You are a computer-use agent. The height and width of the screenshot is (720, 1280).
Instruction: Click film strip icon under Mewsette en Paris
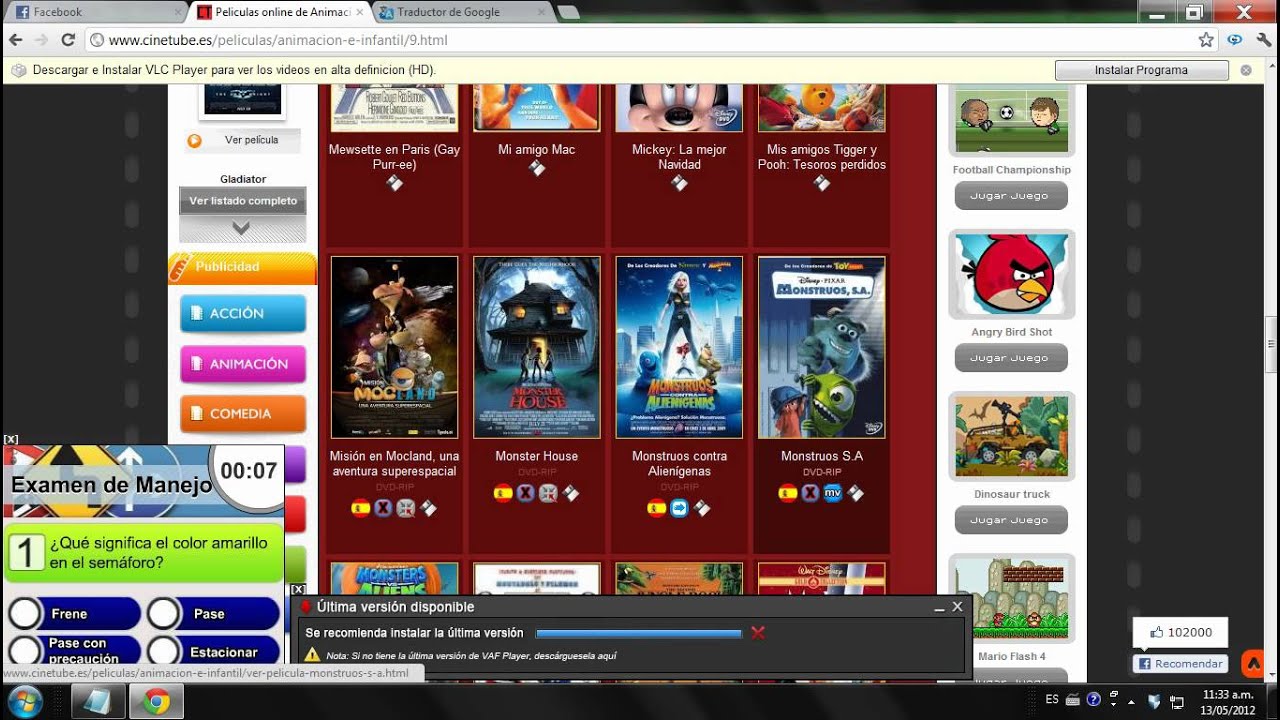(x=395, y=183)
